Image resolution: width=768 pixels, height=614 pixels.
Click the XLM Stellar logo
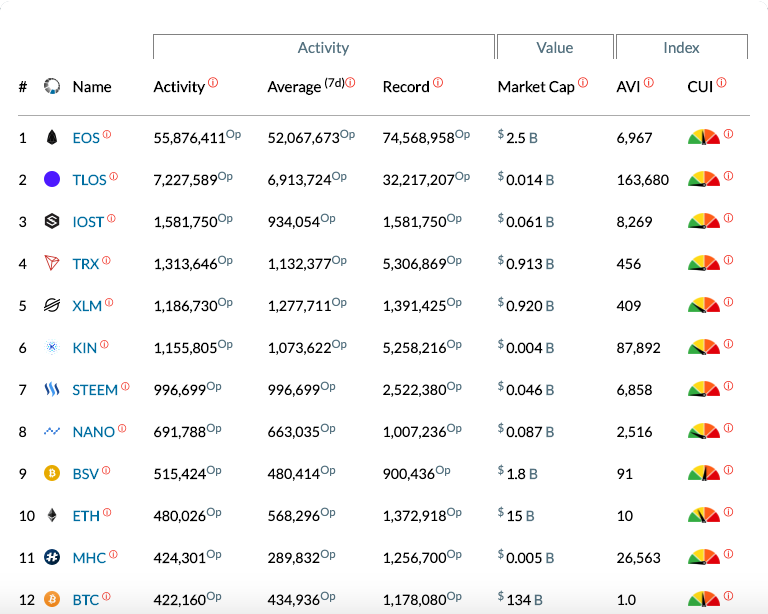(52, 306)
